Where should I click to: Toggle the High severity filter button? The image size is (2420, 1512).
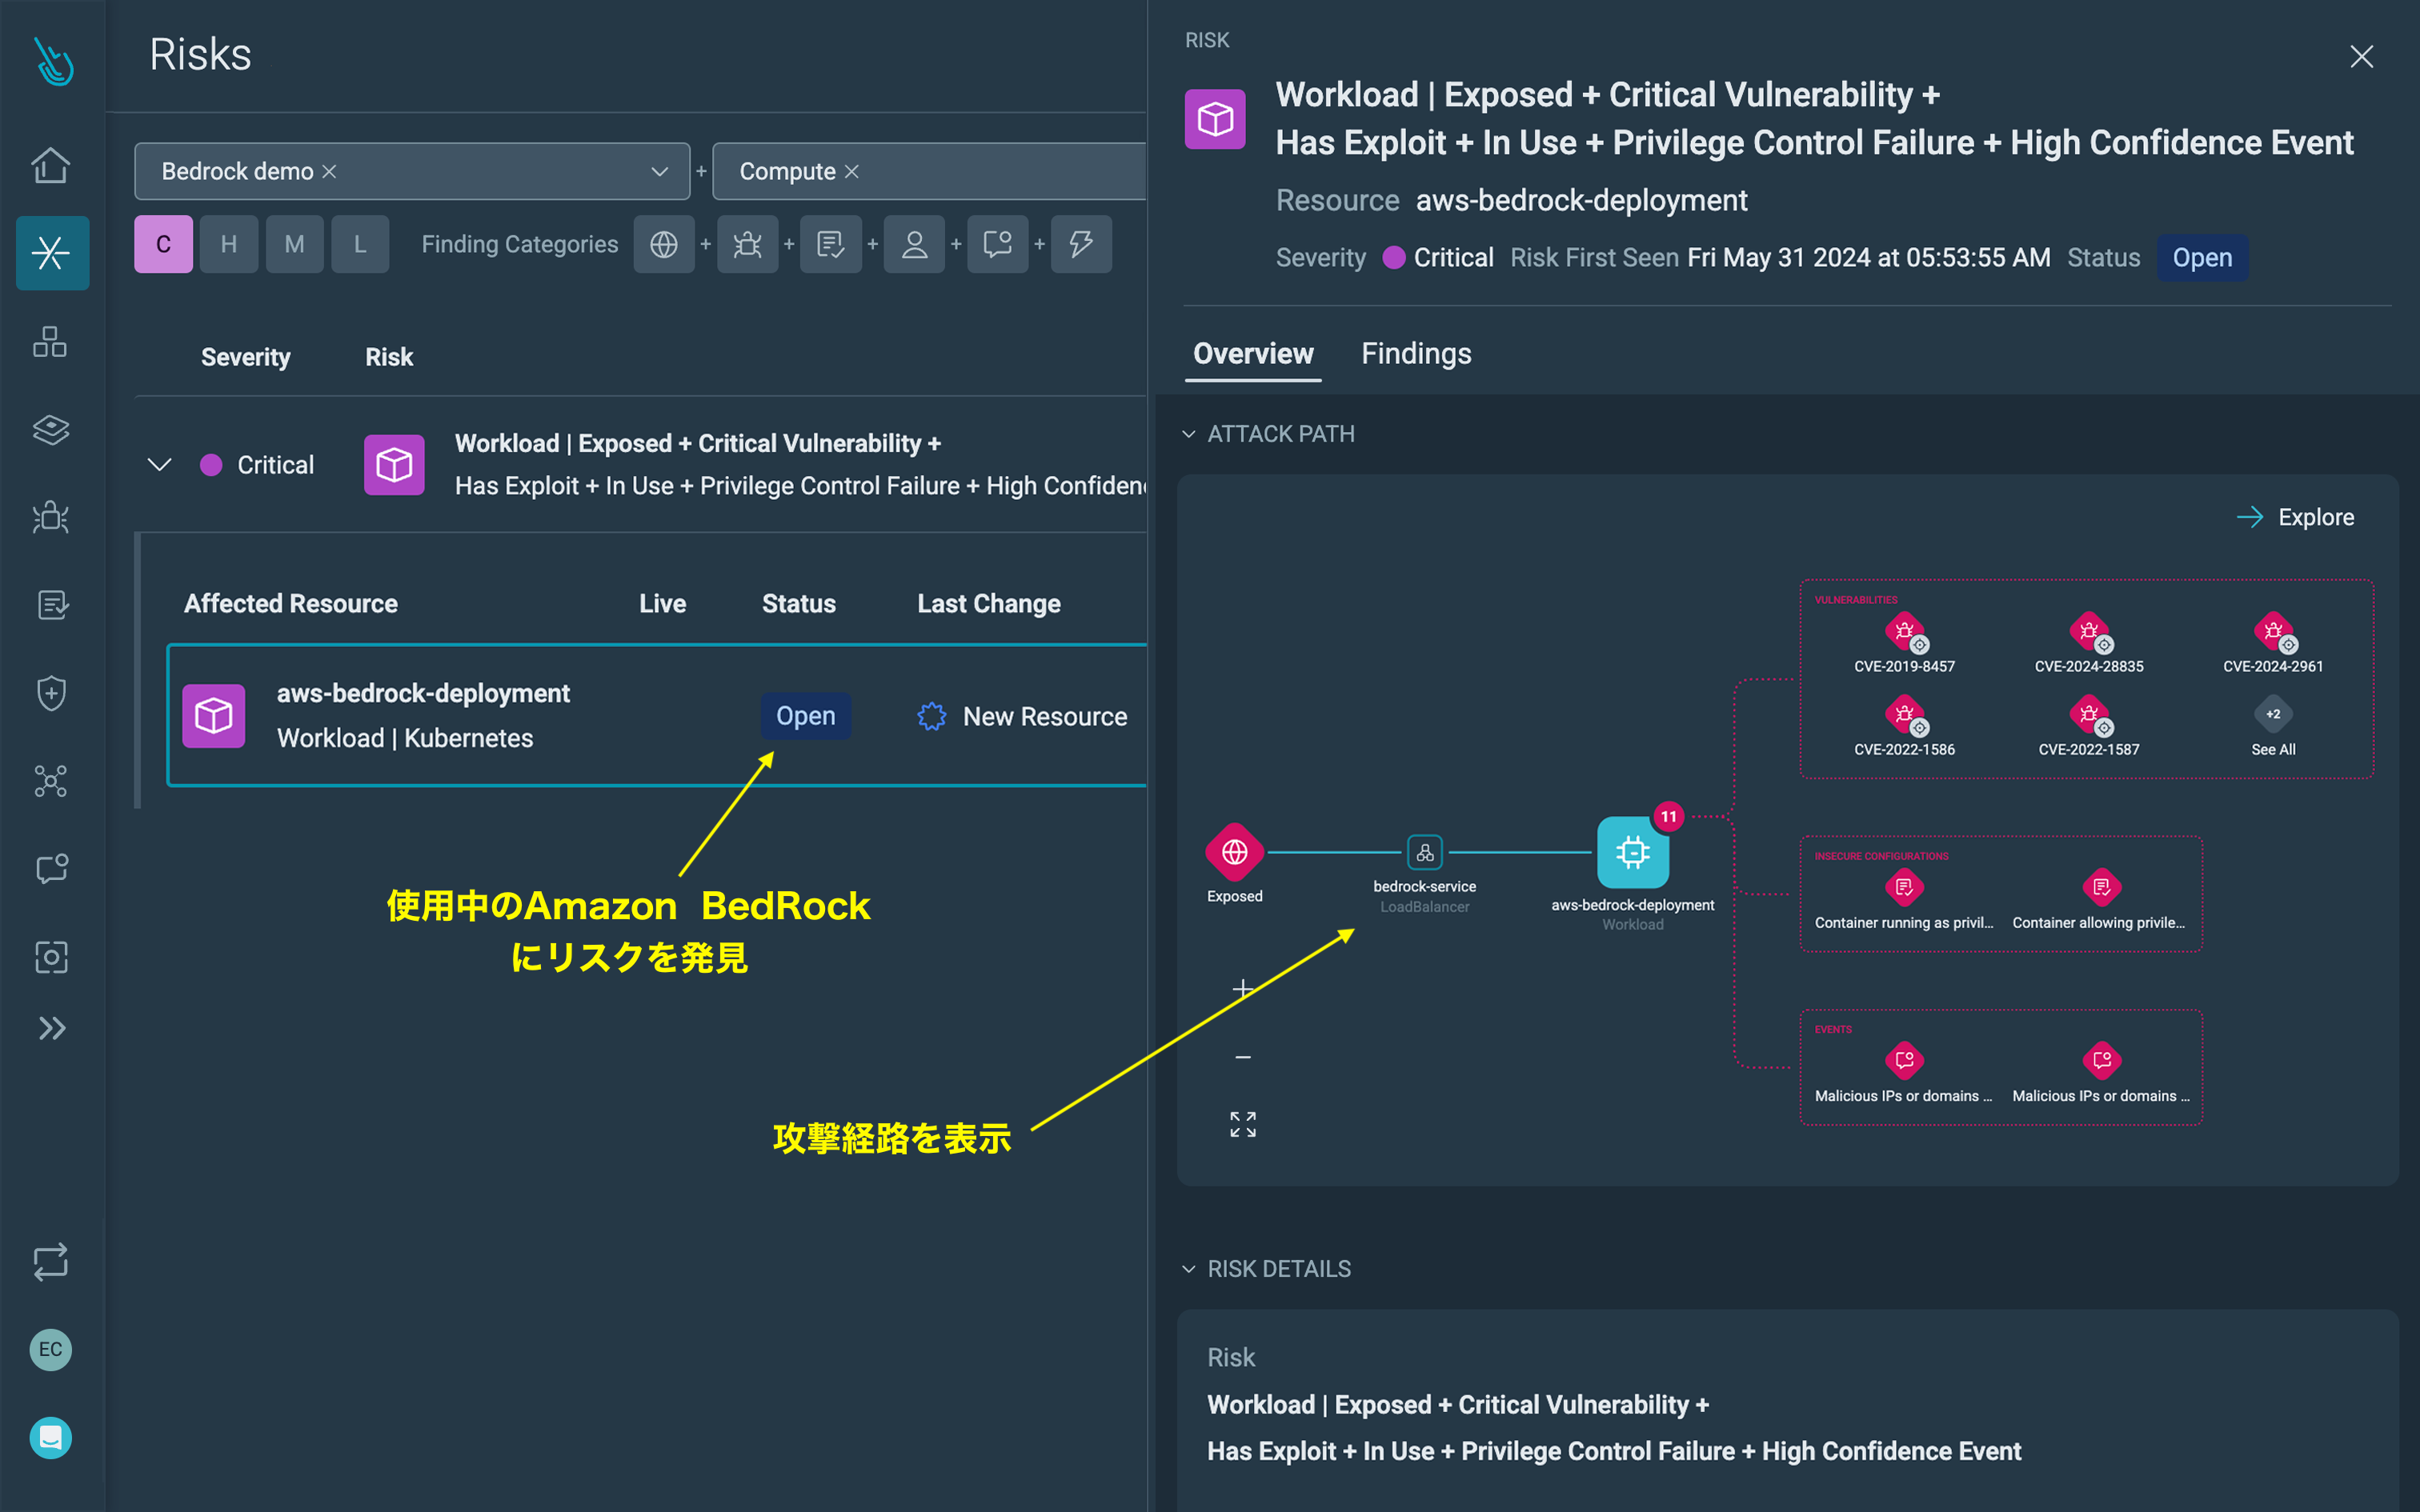[x=226, y=244]
